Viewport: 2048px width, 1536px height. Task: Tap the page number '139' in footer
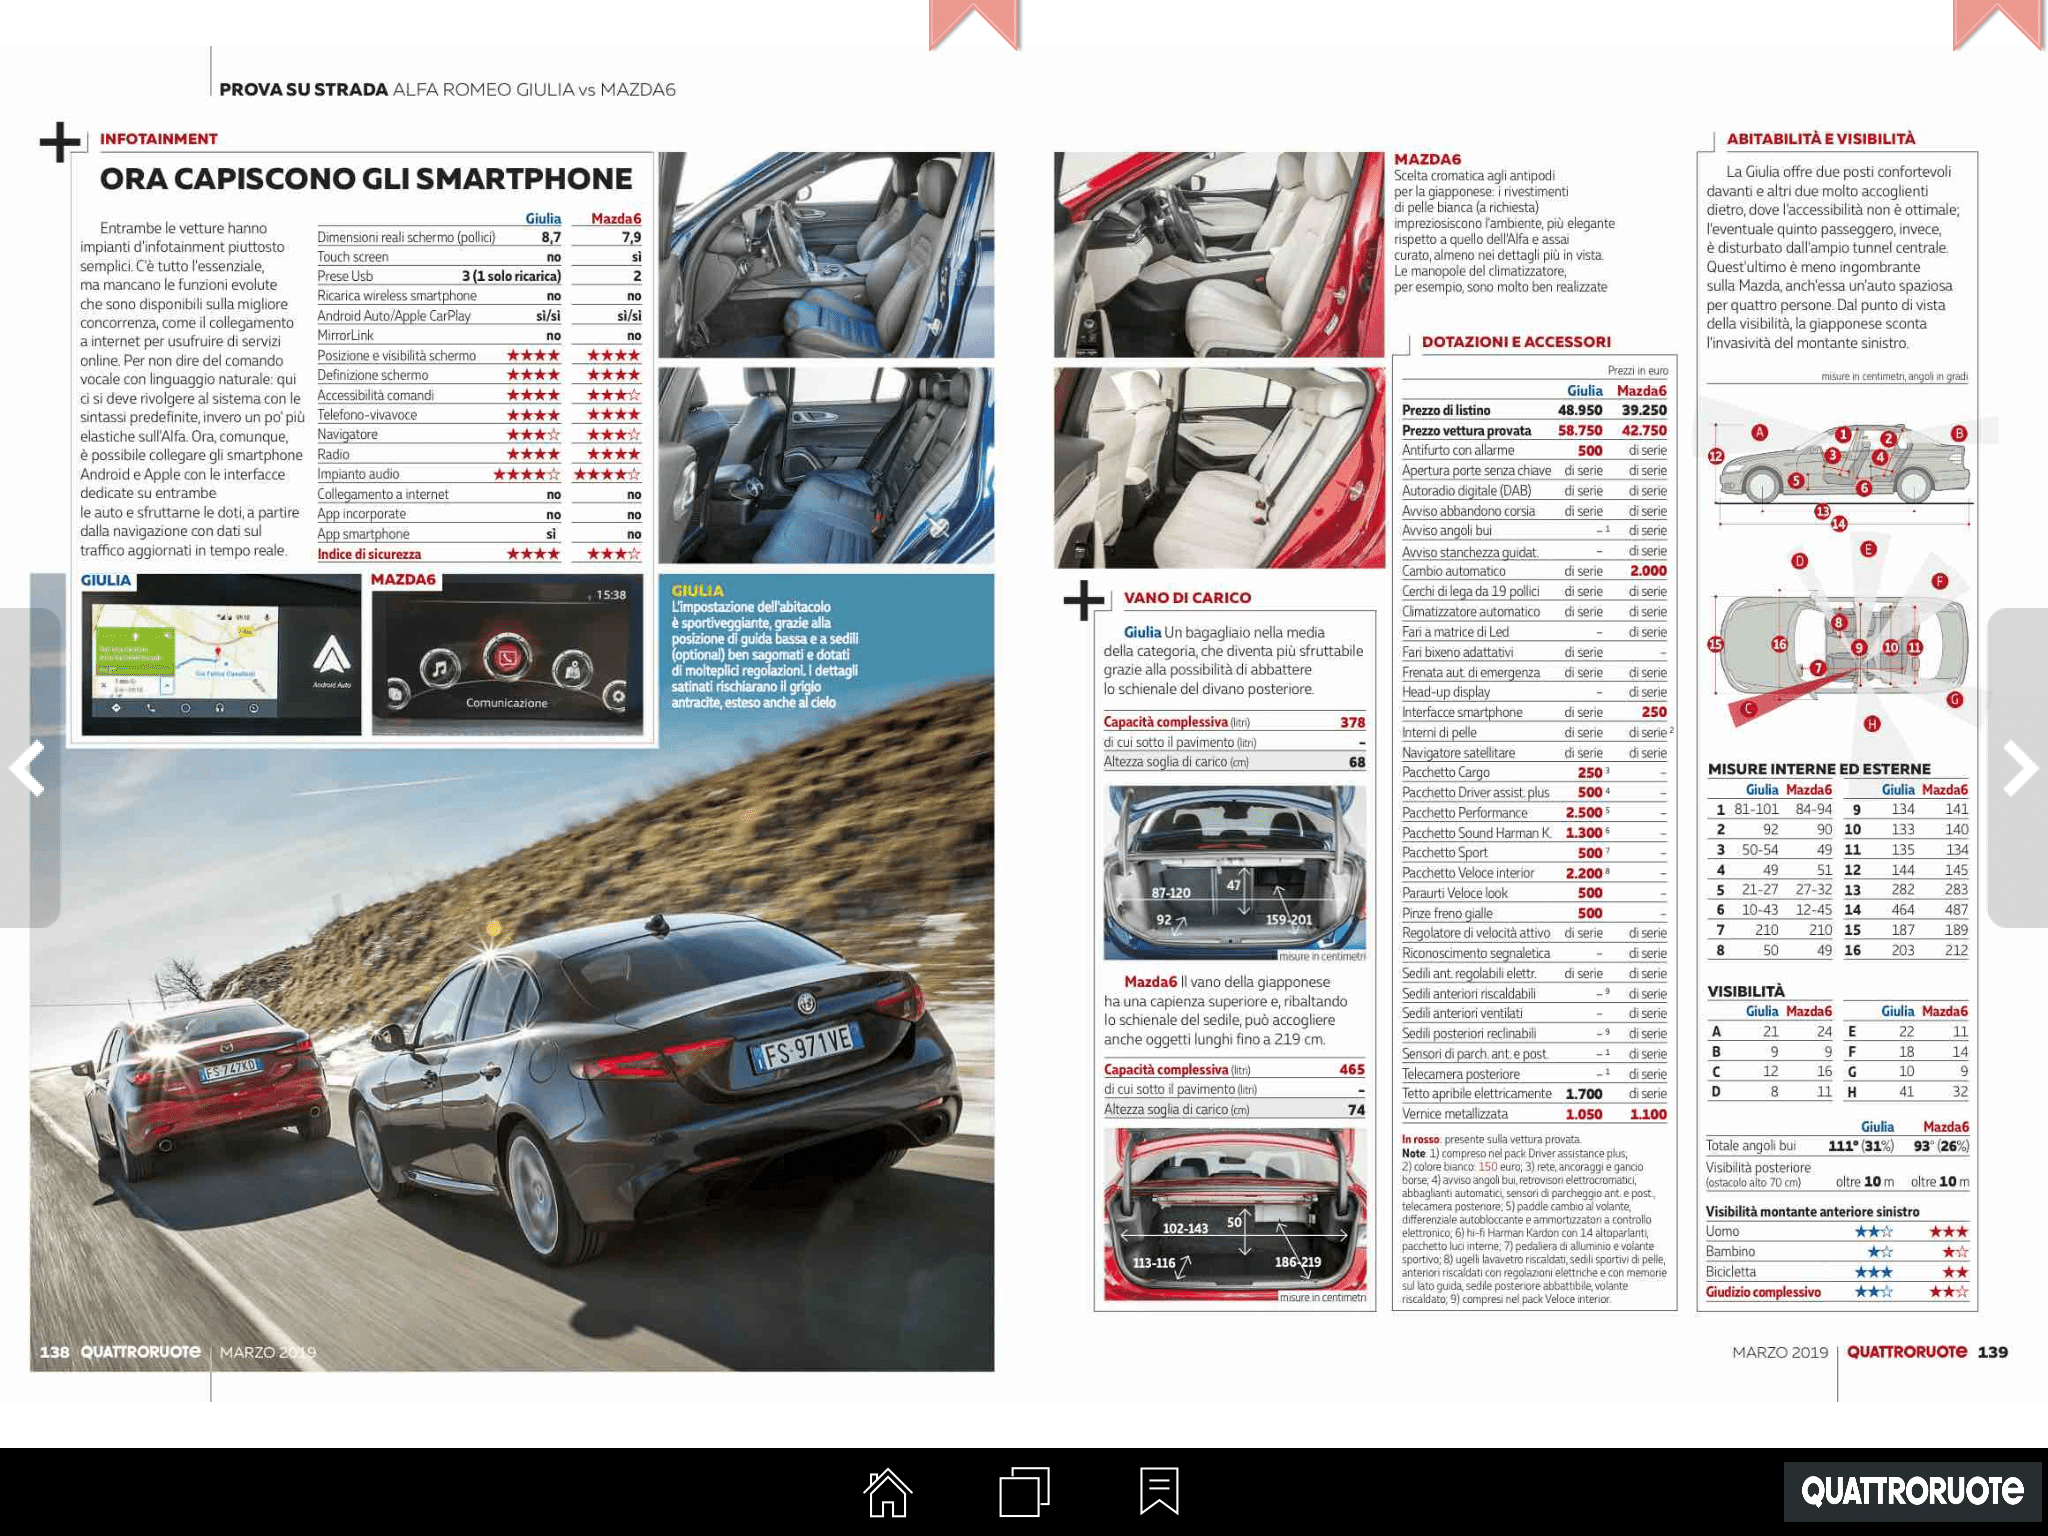tap(1993, 1352)
